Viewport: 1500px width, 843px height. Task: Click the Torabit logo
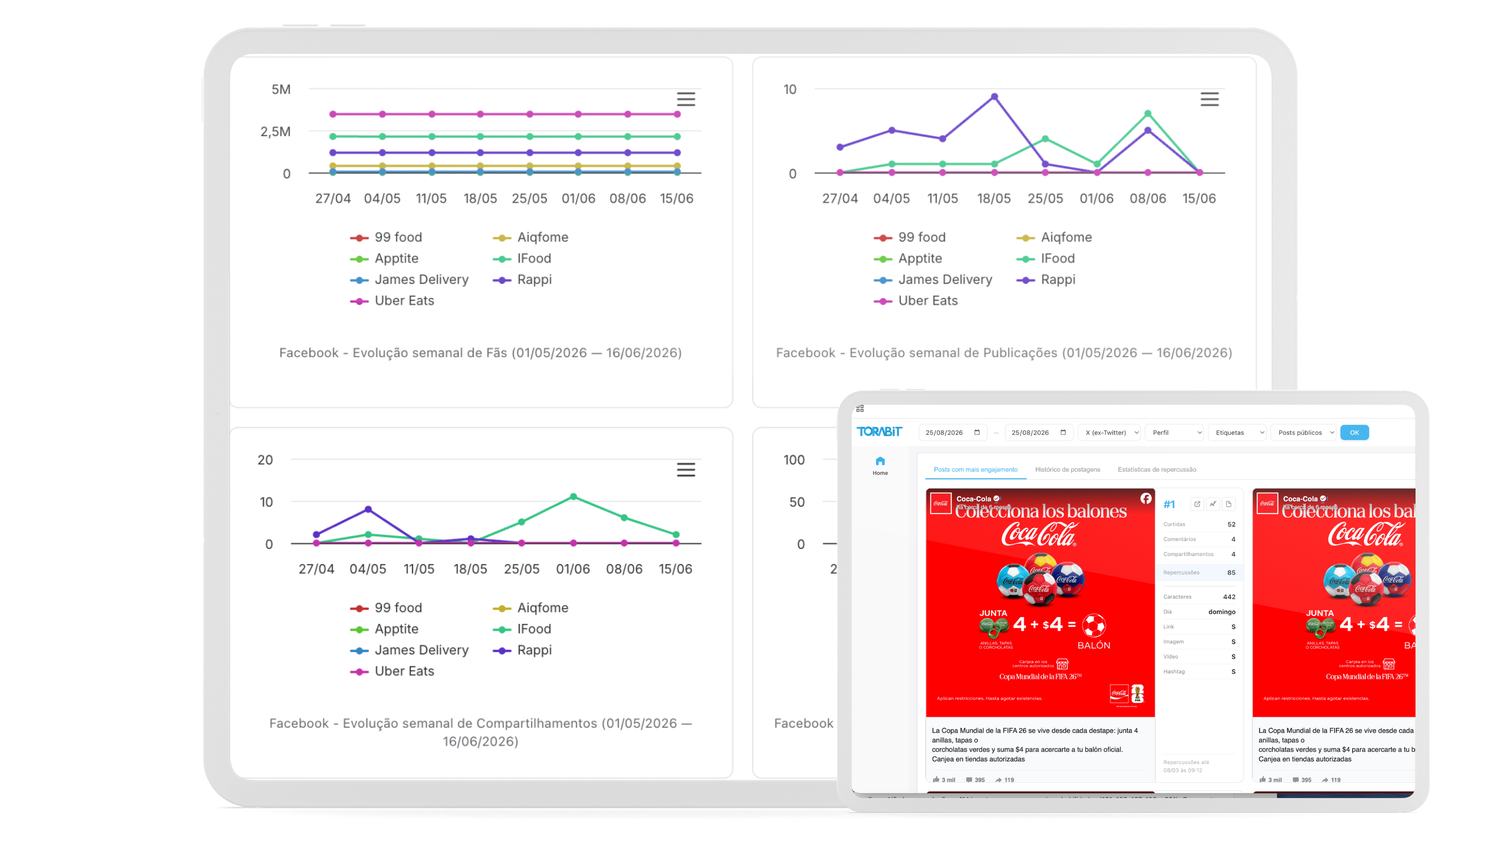pos(879,432)
